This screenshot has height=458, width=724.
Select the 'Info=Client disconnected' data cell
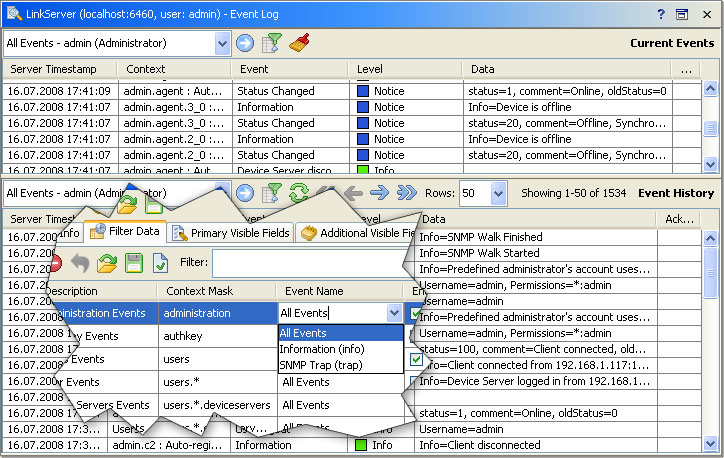(x=536, y=445)
